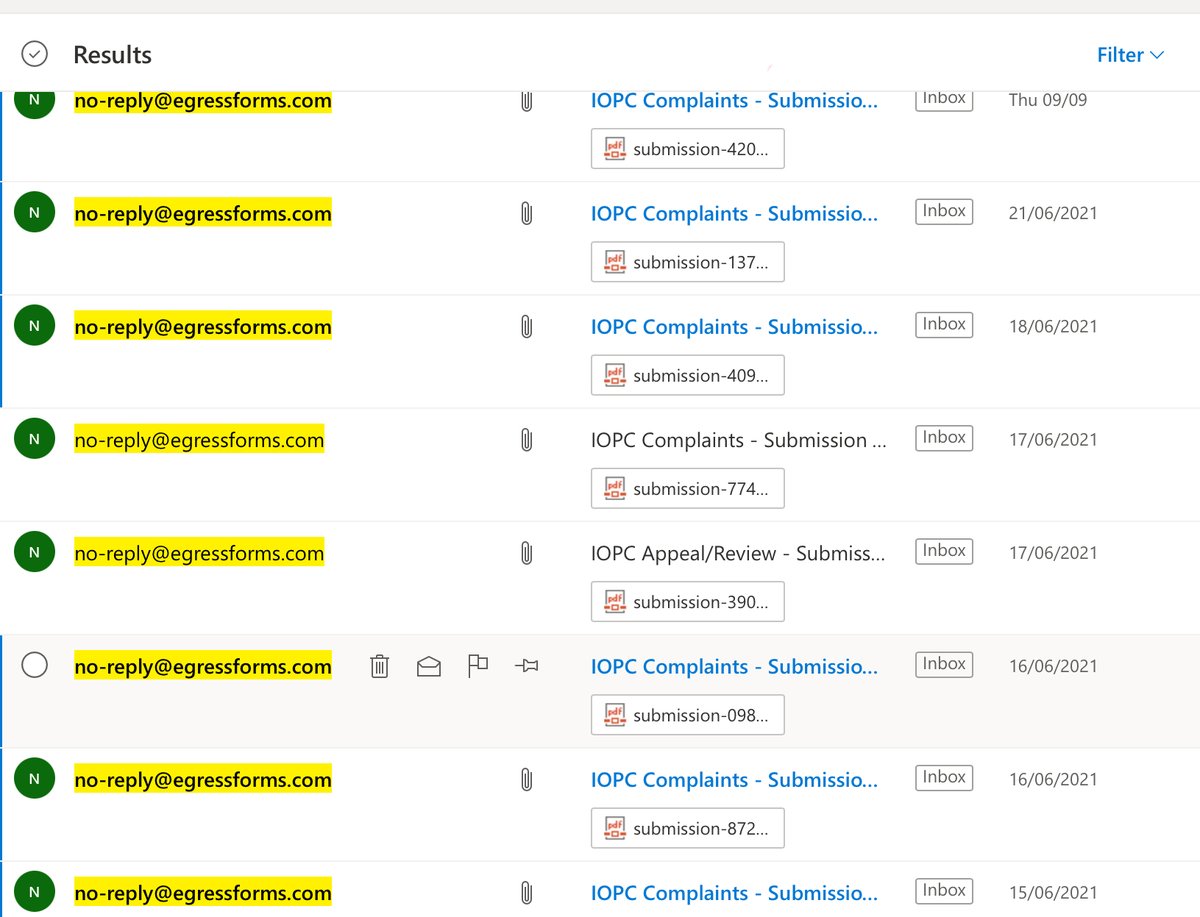Click paperclip icon on the submission-774 email

click(526, 439)
